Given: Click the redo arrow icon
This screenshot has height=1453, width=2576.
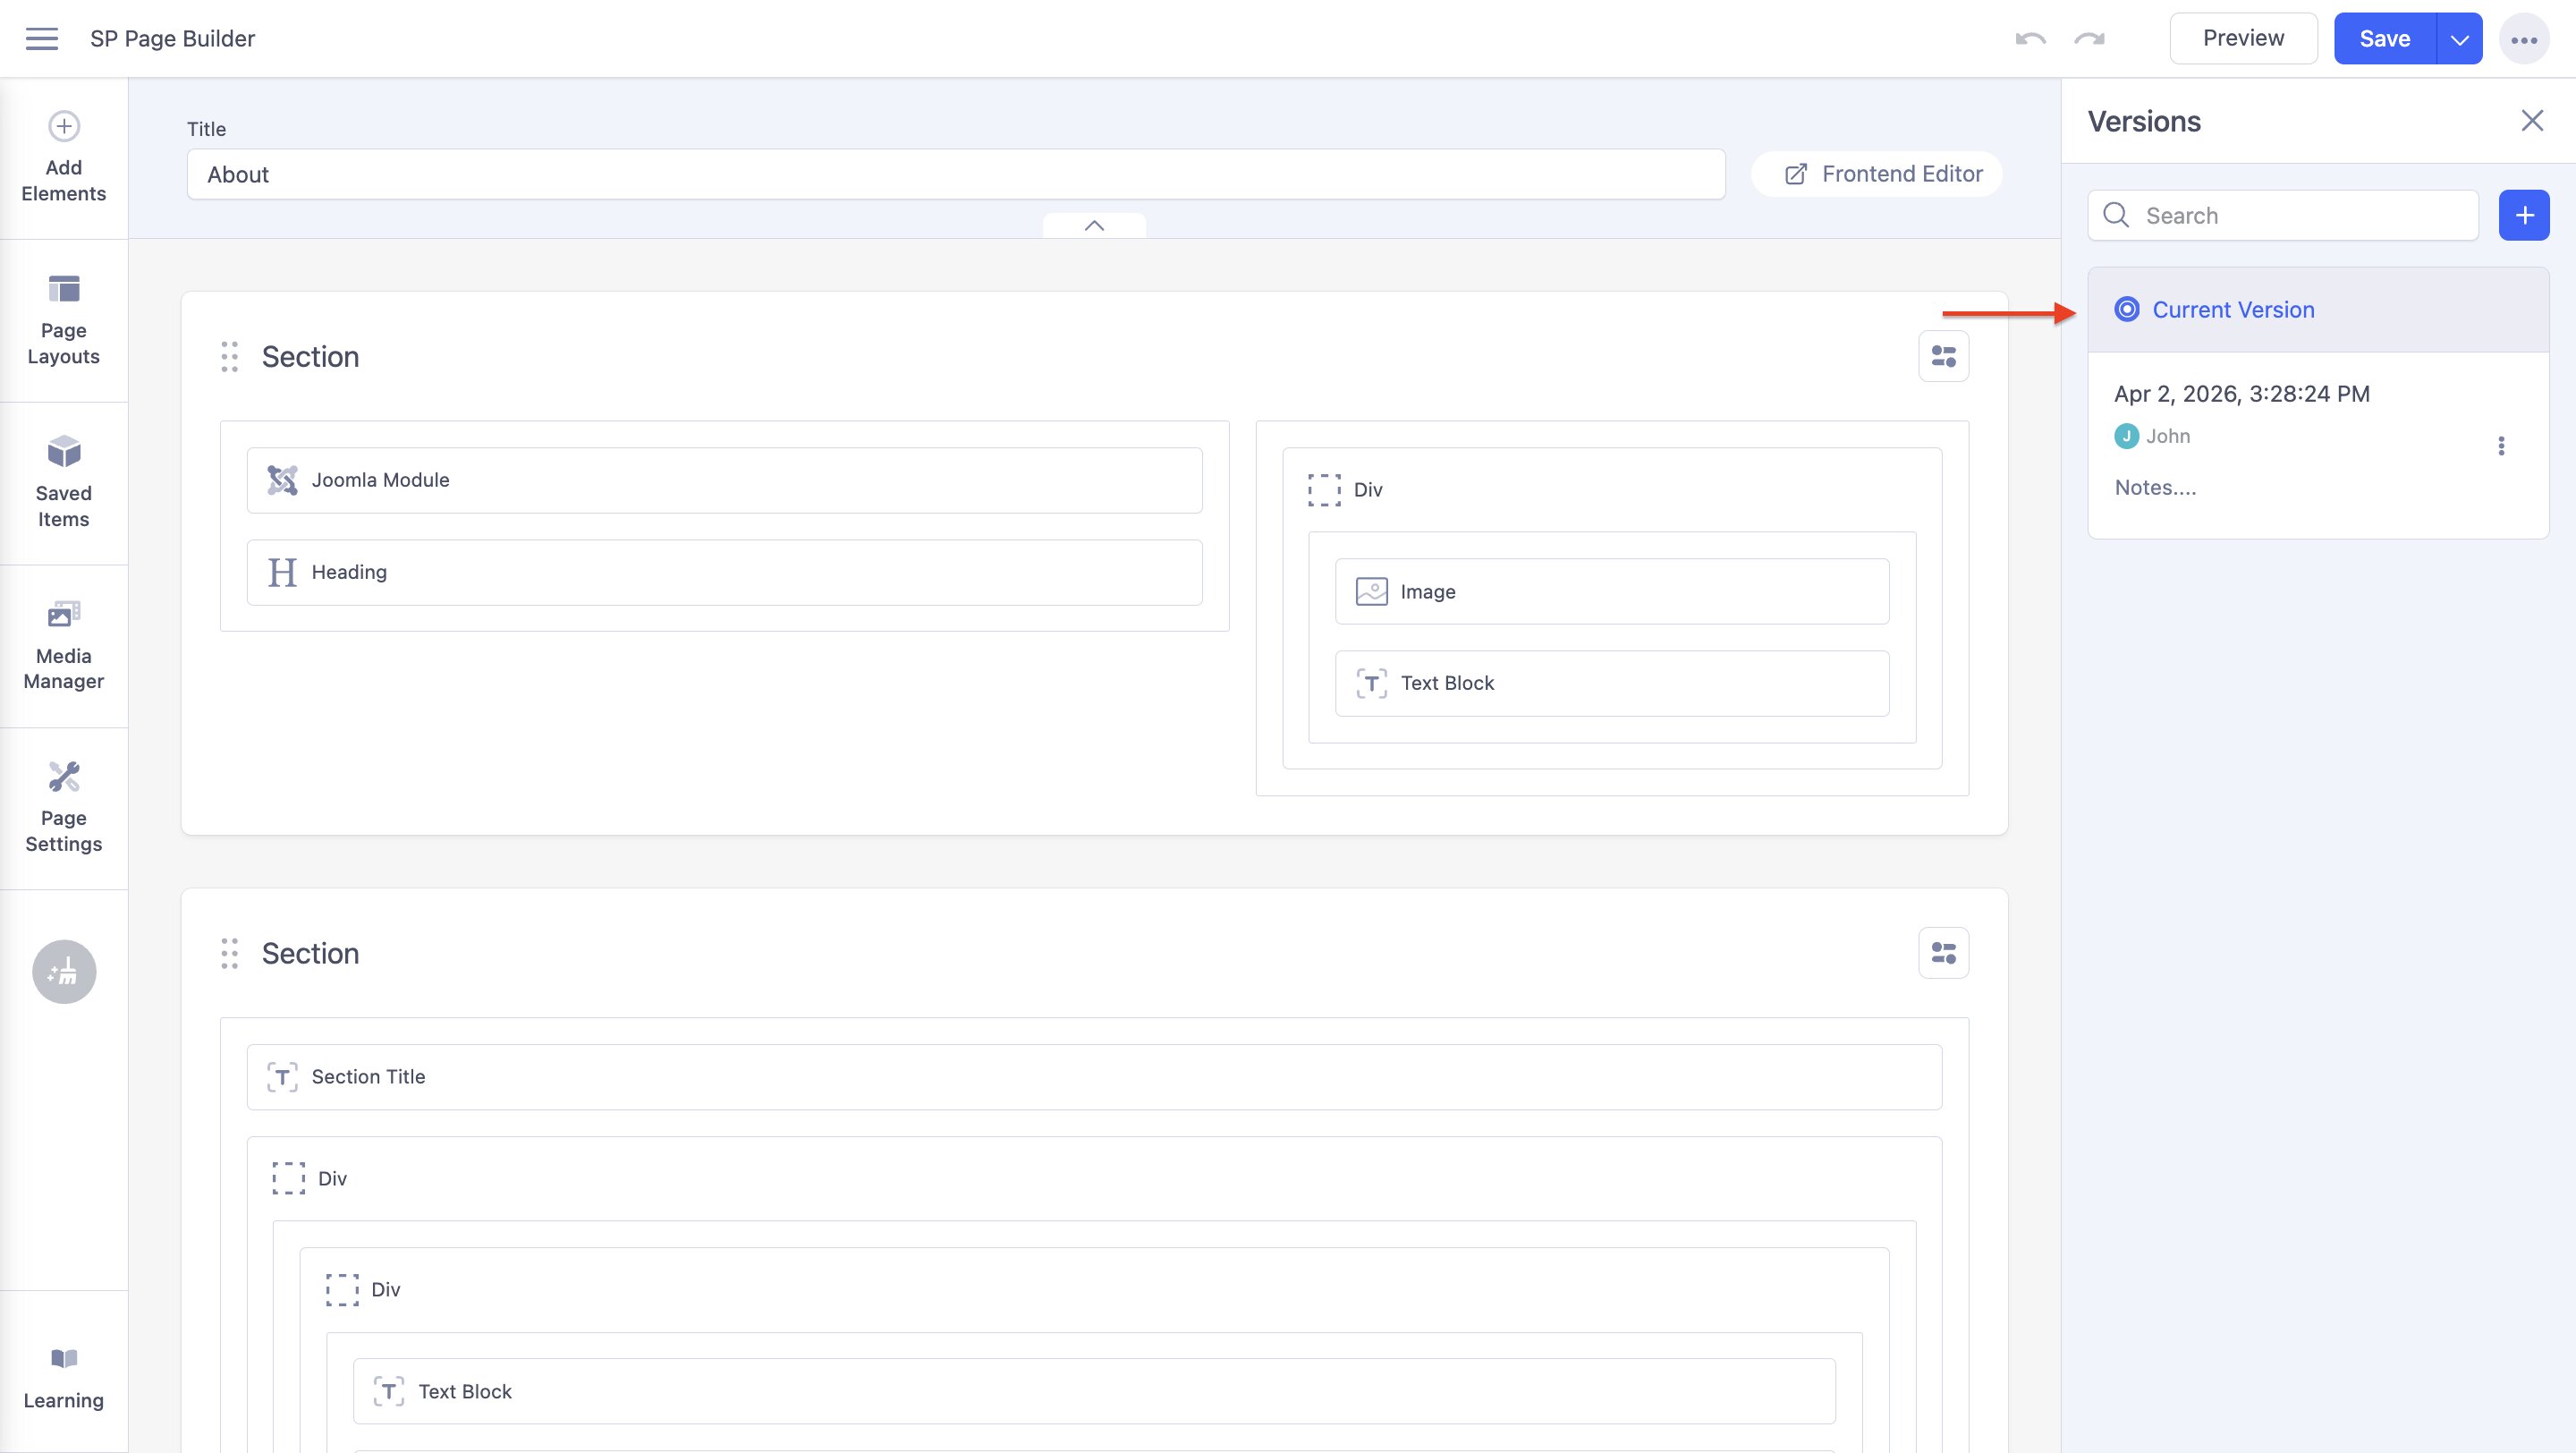Looking at the screenshot, I should point(2089,39).
